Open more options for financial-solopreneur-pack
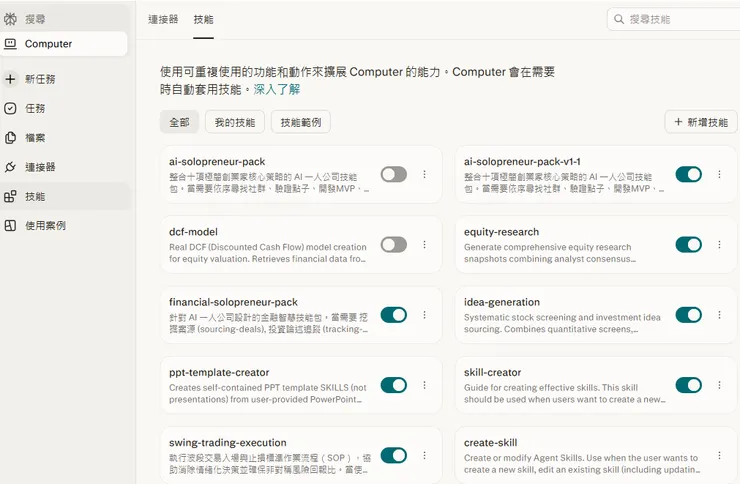Screen dimensions: 740x484 424,315
